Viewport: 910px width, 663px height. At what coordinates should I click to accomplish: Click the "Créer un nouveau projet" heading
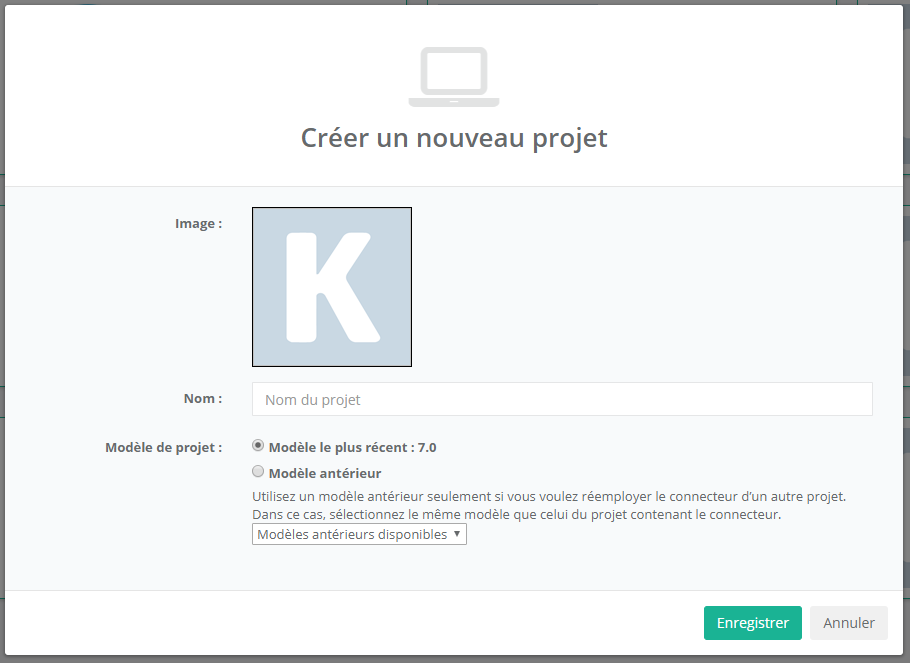[454, 137]
